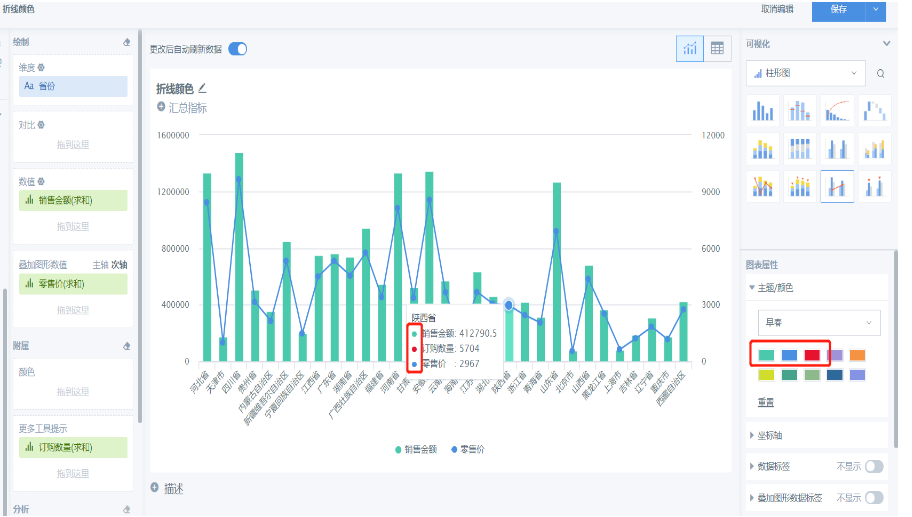Open 数值 settings gear
Viewport: 912px width, 517px height.
(41, 181)
